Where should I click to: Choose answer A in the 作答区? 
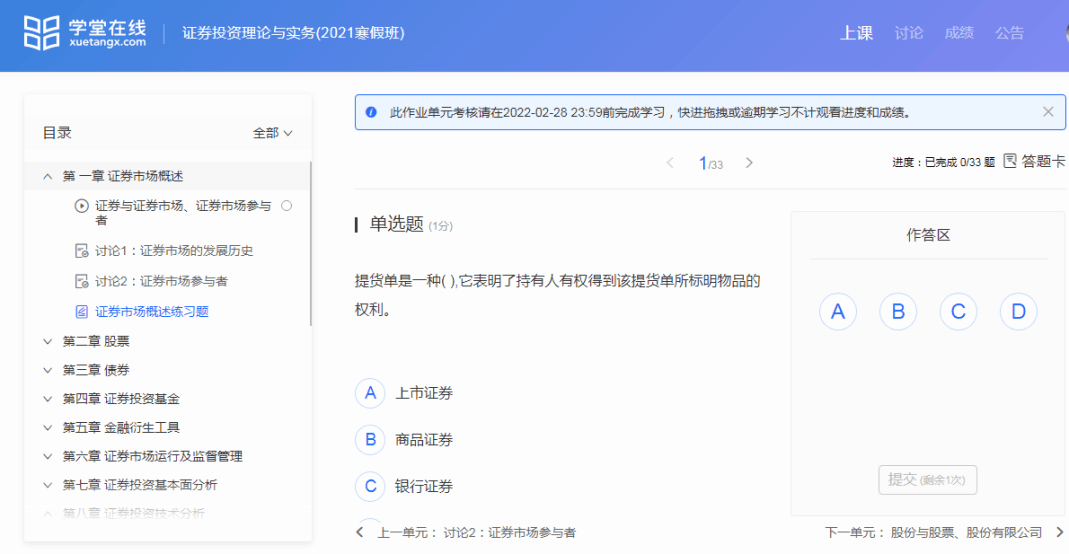837,312
